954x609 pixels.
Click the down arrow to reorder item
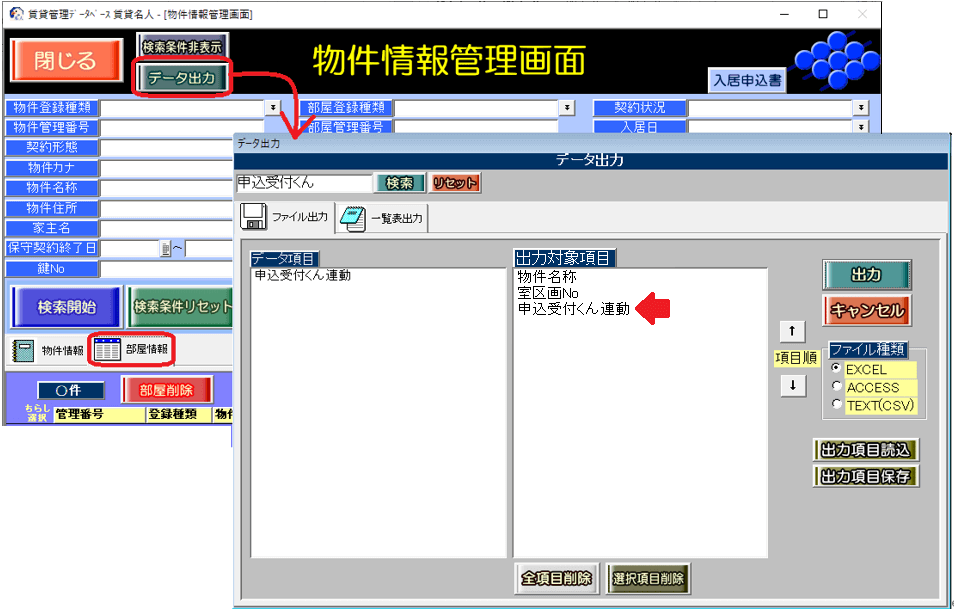[792, 386]
